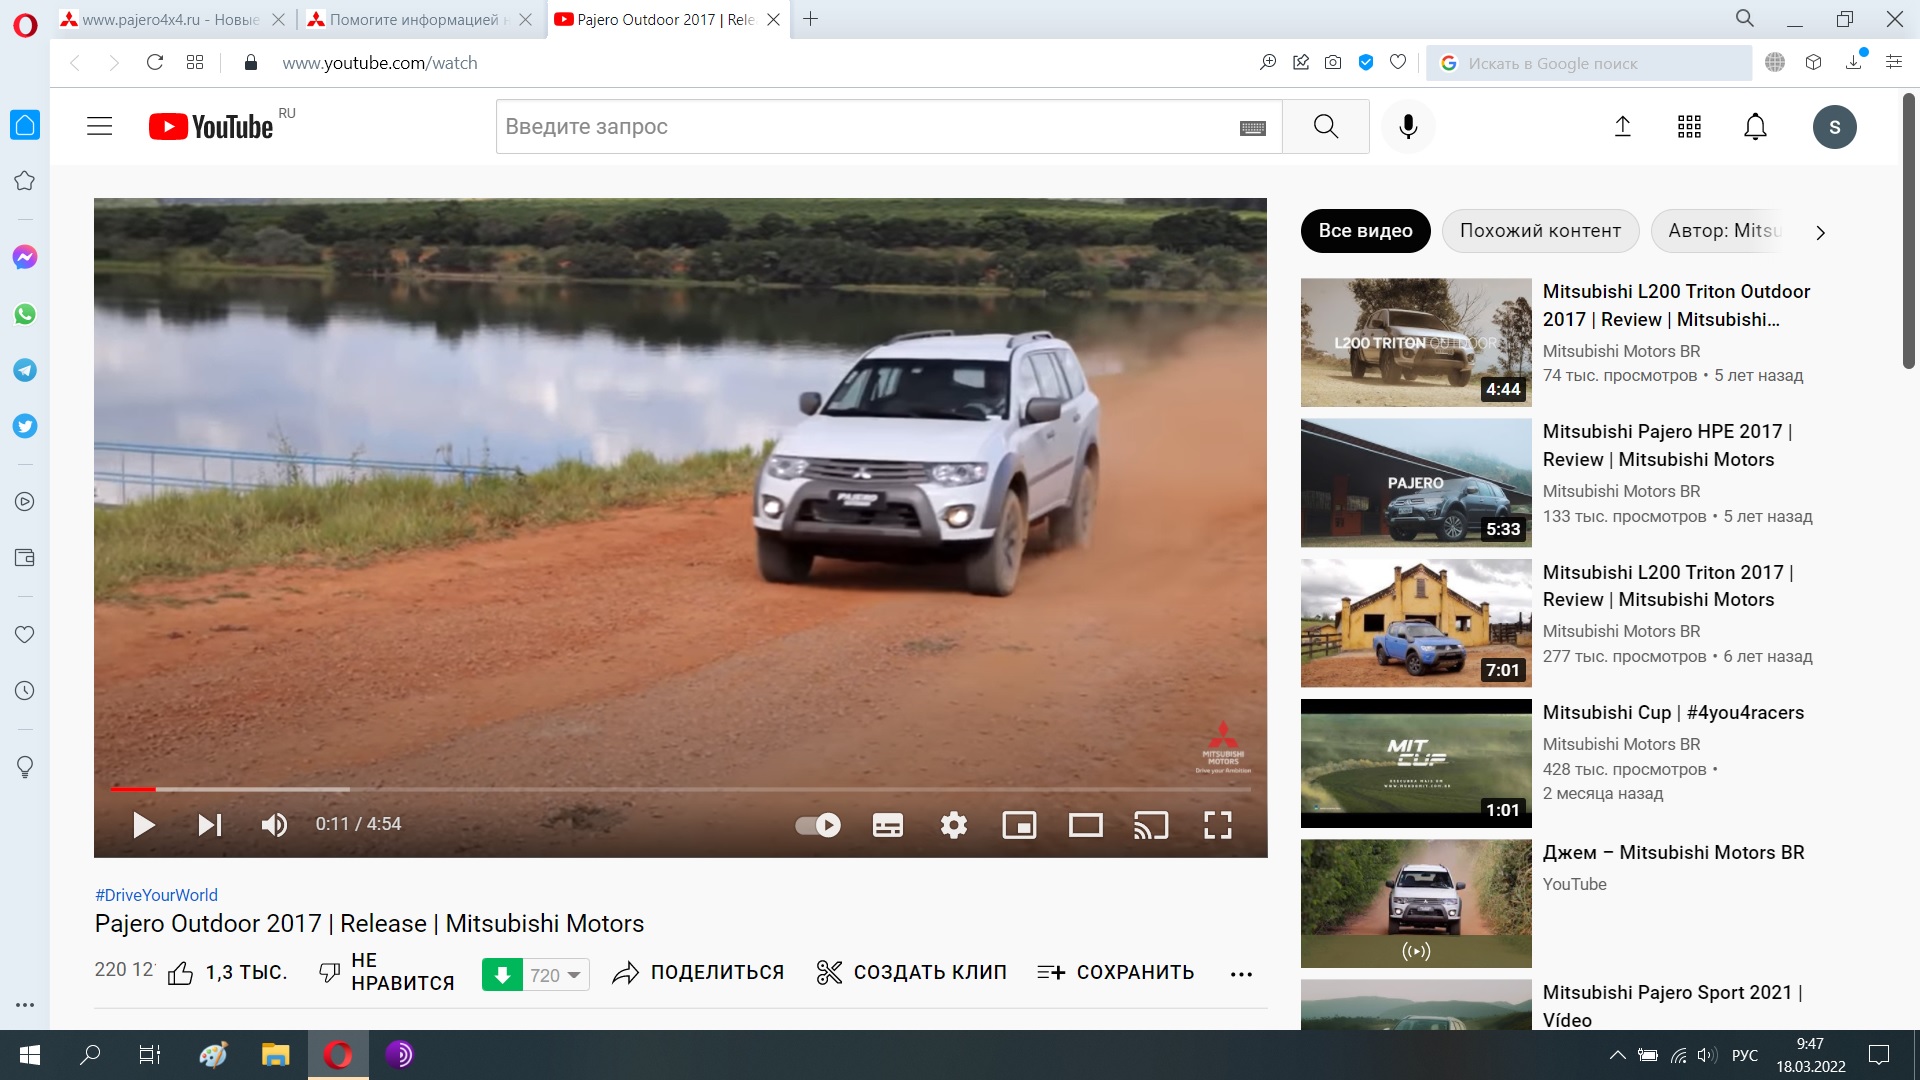1920x1080 pixels.
Task: Open the miniplayer mode icon
Action: pos(1019,825)
